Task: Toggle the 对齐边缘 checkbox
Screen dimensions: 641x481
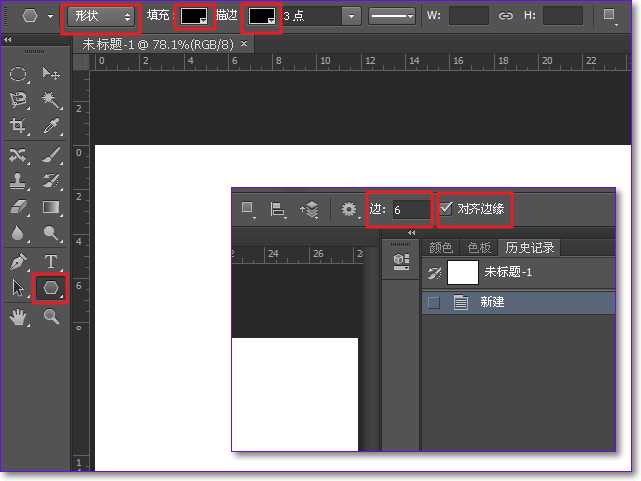Action: tap(446, 209)
